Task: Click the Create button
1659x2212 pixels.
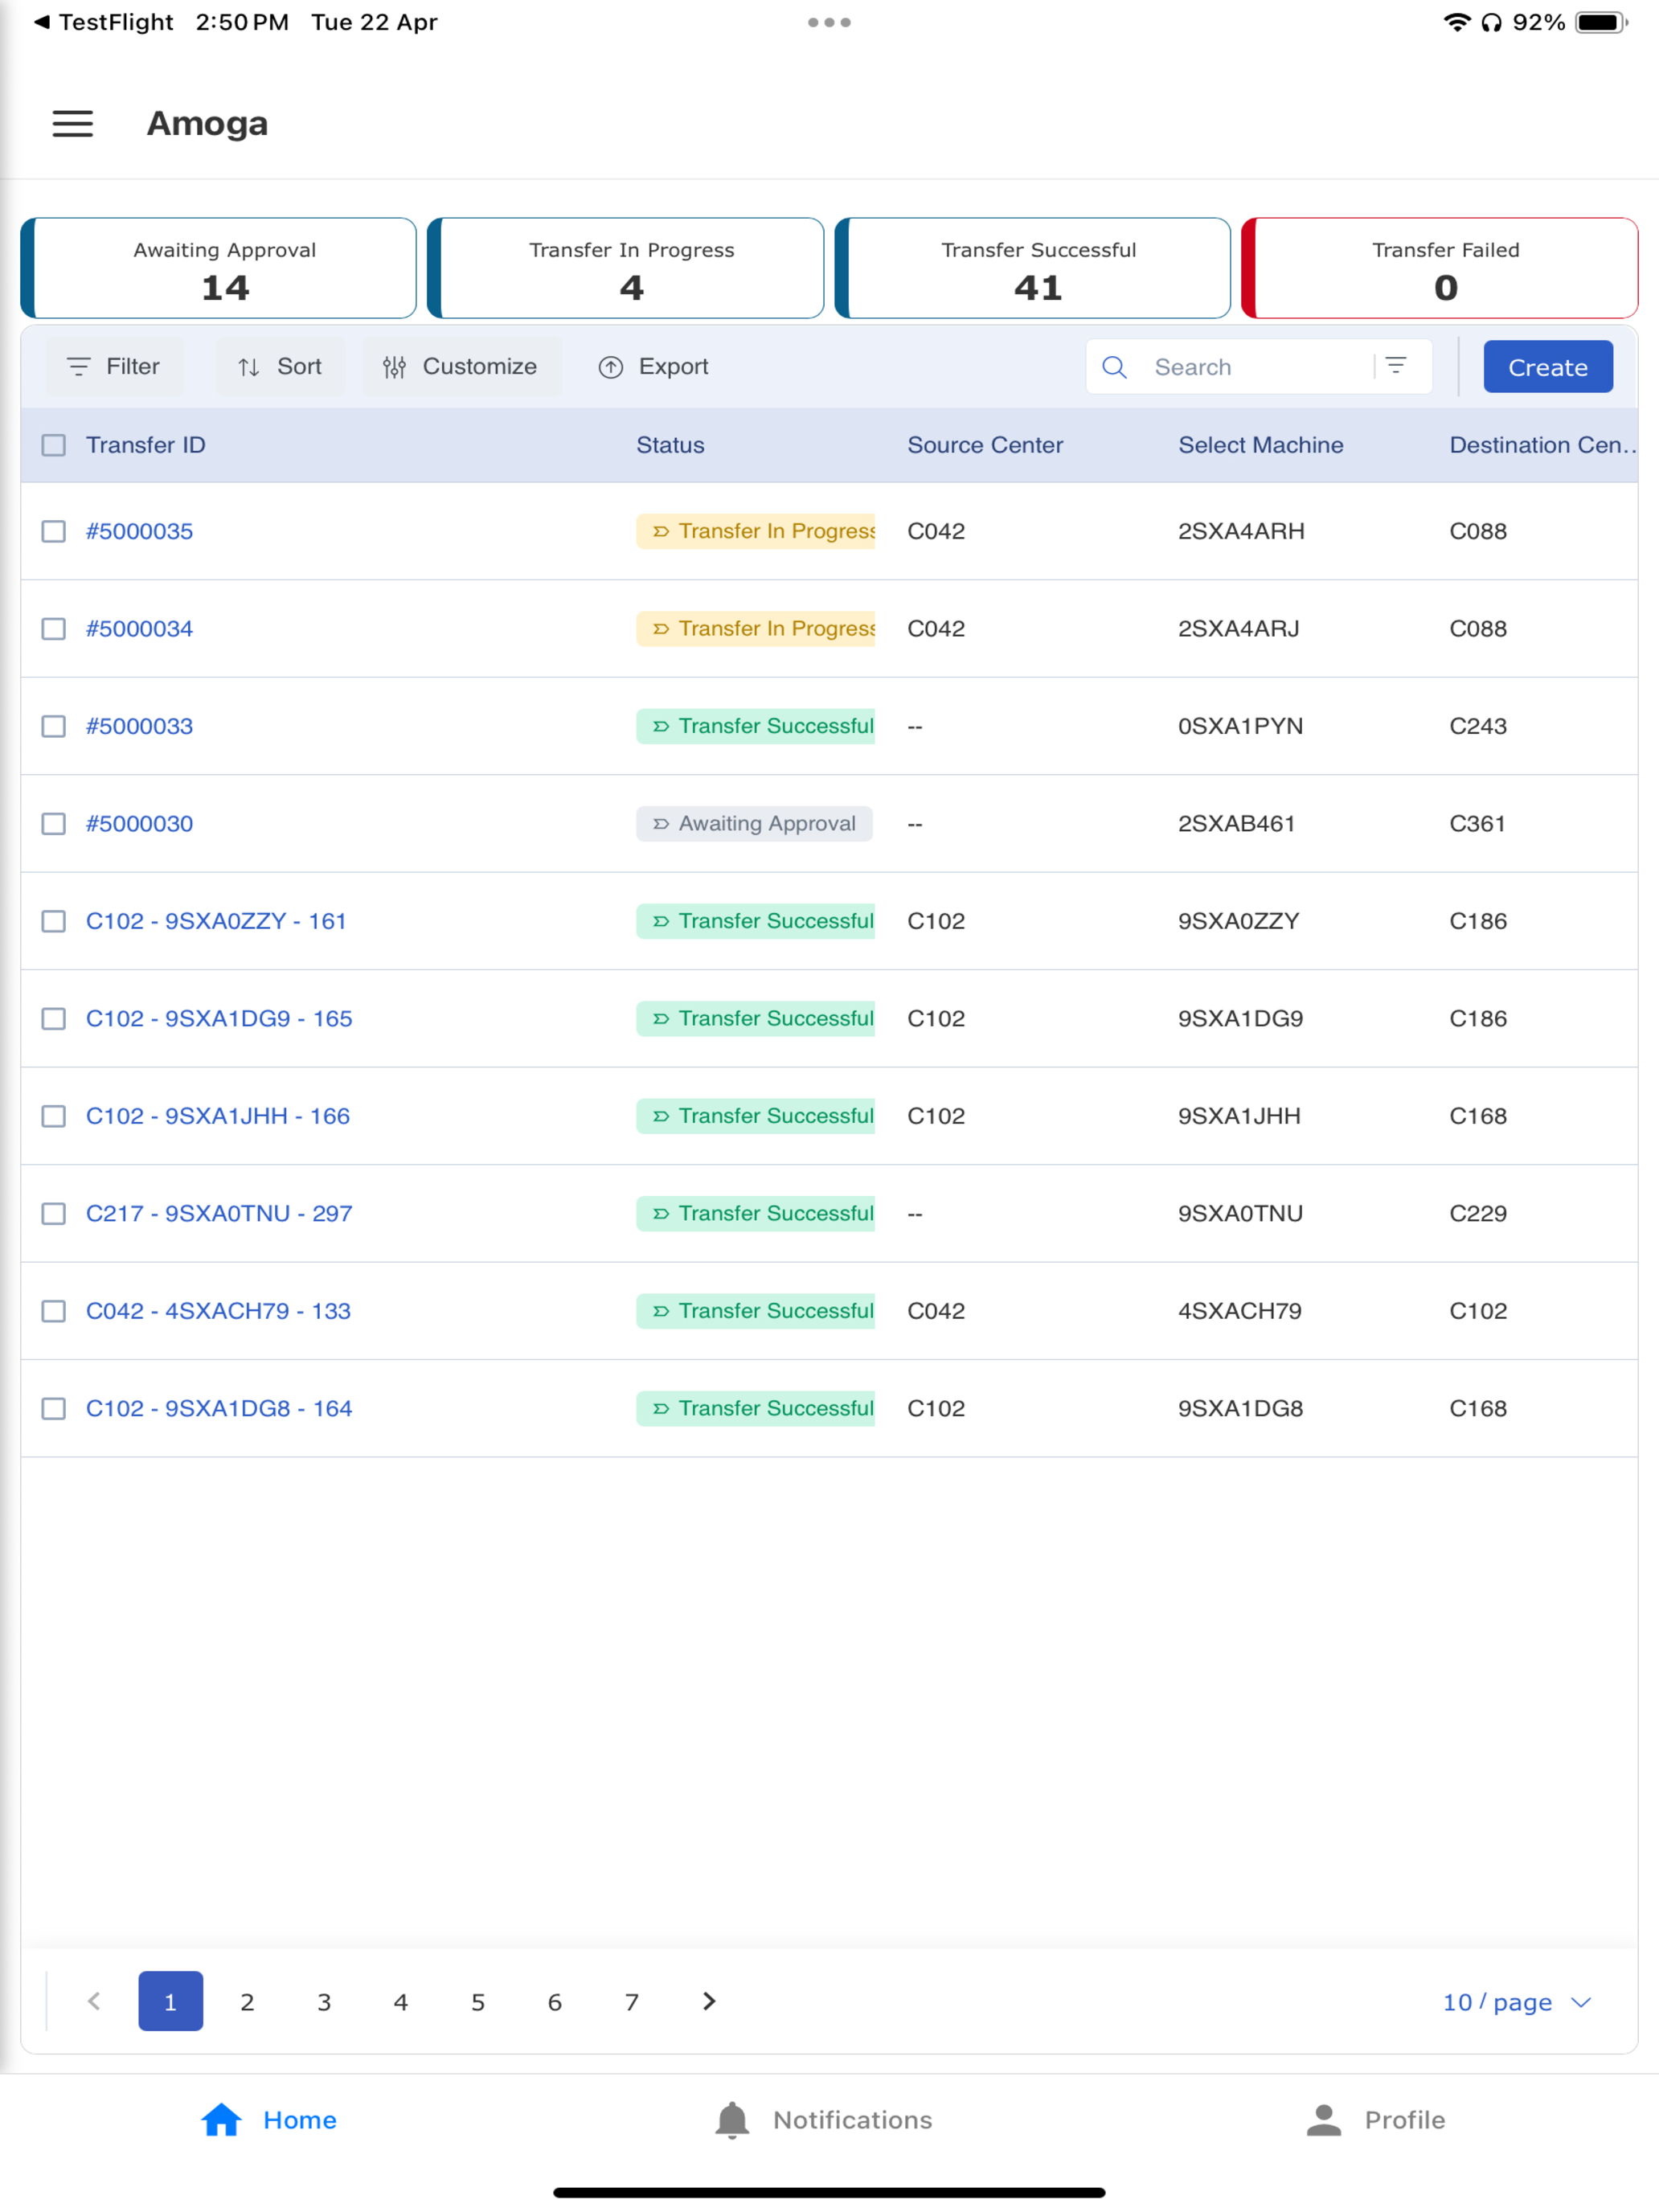Action: coord(1548,367)
